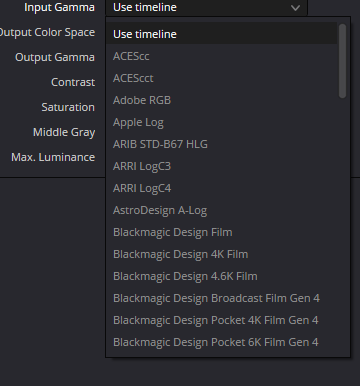Select Apple Log gamma

click(x=222, y=122)
